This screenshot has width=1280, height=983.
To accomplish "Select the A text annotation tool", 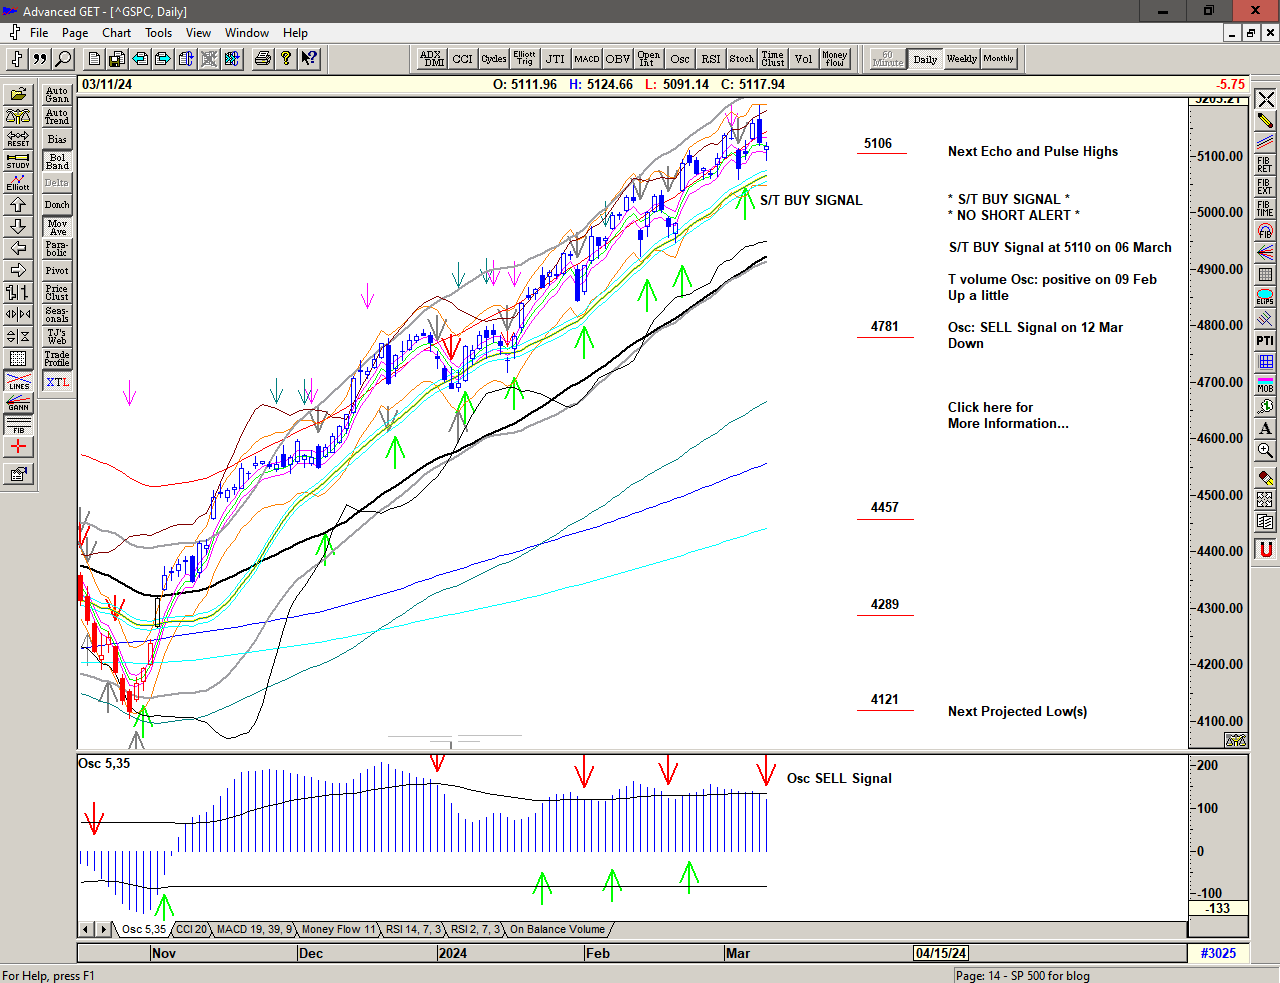I will click(x=1263, y=428).
